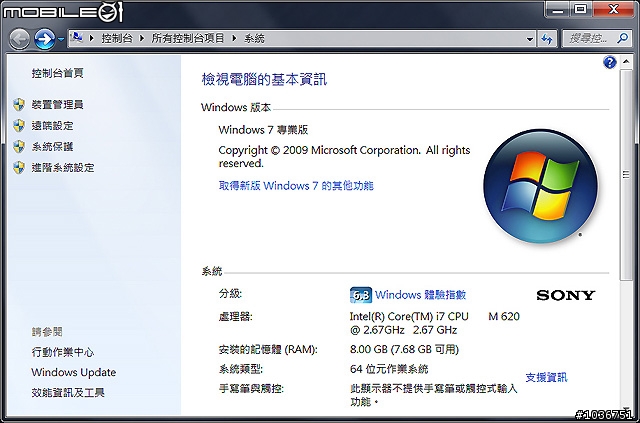Select the Windows 7 專業版 text
Screen dimensions: 640x423
click(263, 130)
